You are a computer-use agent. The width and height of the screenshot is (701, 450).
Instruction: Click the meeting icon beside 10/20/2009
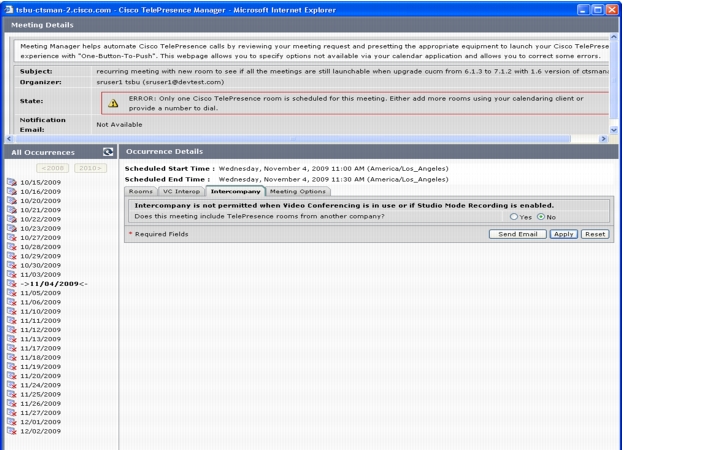point(12,201)
